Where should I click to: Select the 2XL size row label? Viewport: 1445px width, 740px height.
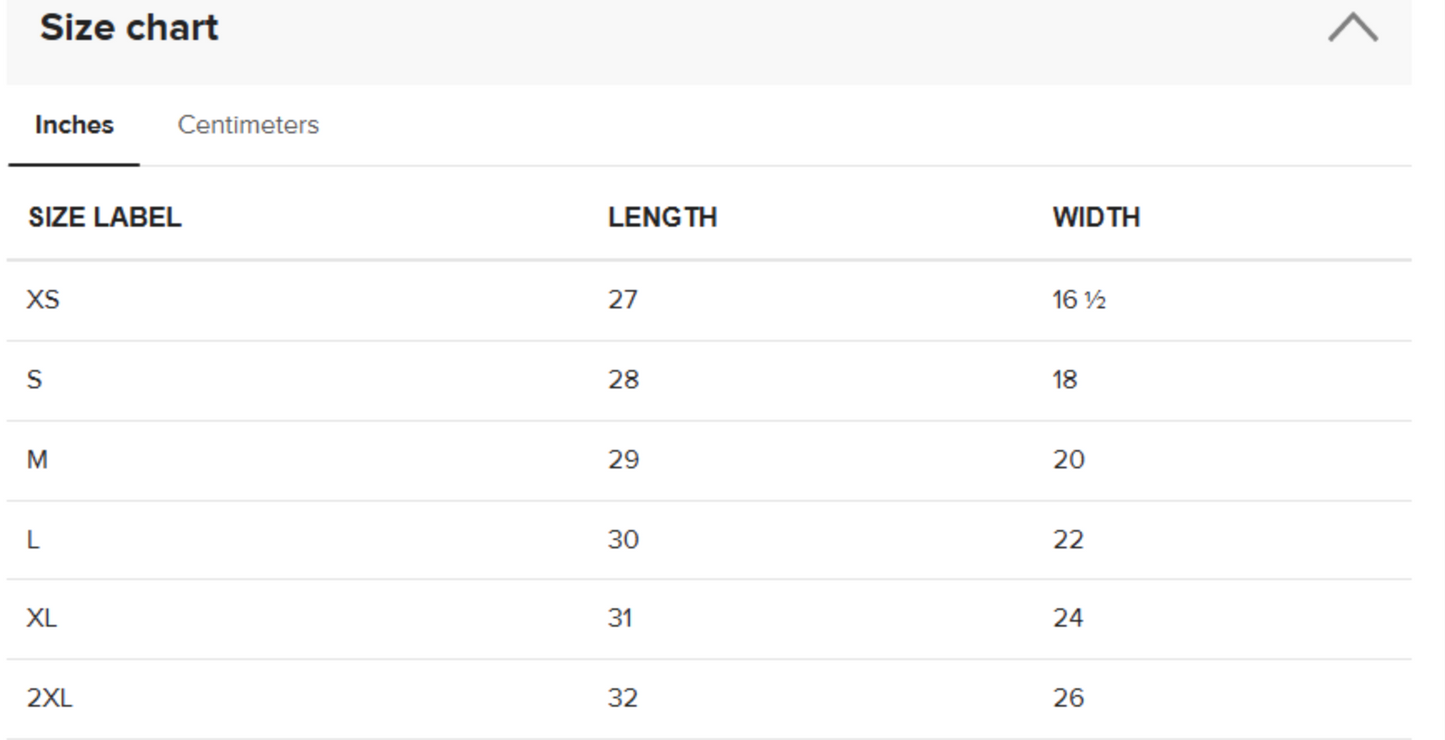[x=50, y=698]
